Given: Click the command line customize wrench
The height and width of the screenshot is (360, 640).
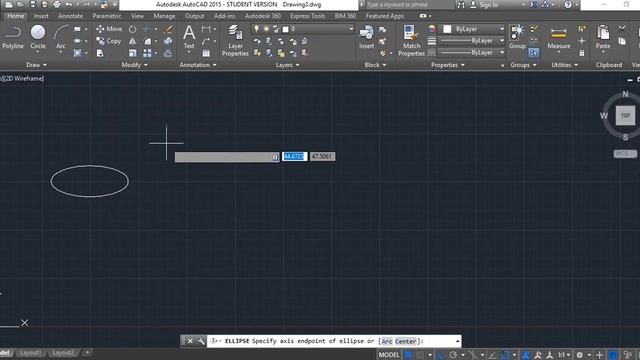Looking at the screenshot, I should coord(201,341).
